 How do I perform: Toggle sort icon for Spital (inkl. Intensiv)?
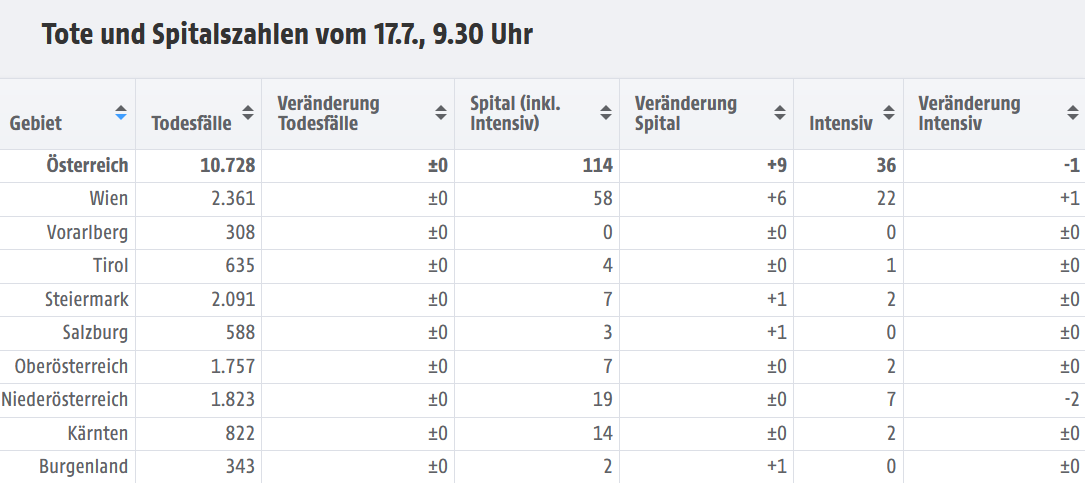(x=606, y=113)
